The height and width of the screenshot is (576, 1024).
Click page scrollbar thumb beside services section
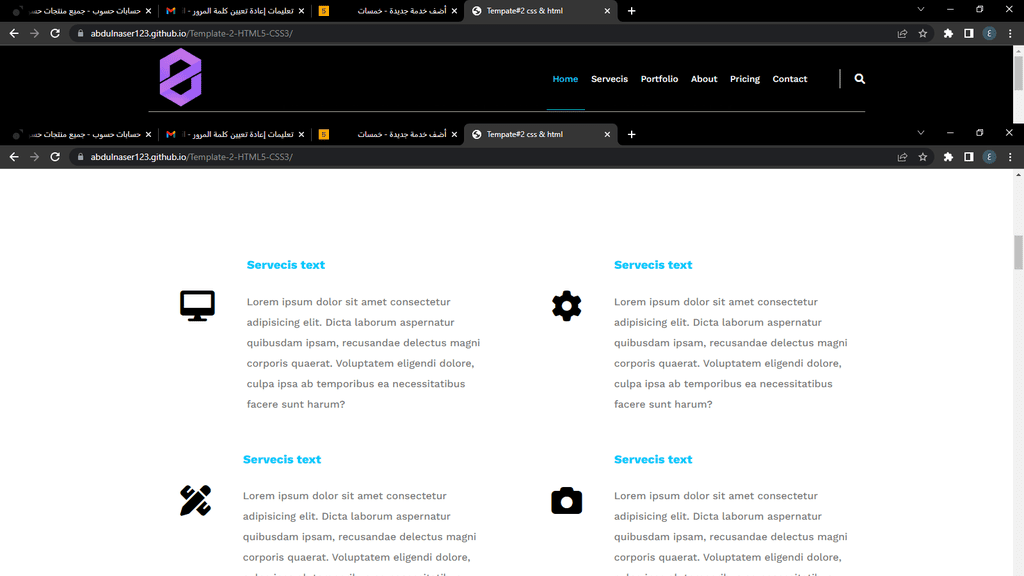(x=1018, y=252)
